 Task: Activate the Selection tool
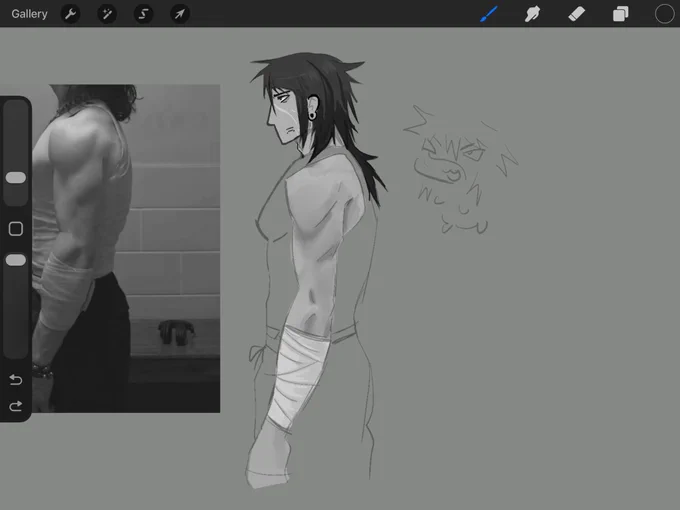pyautogui.click(x=143, y=14)
